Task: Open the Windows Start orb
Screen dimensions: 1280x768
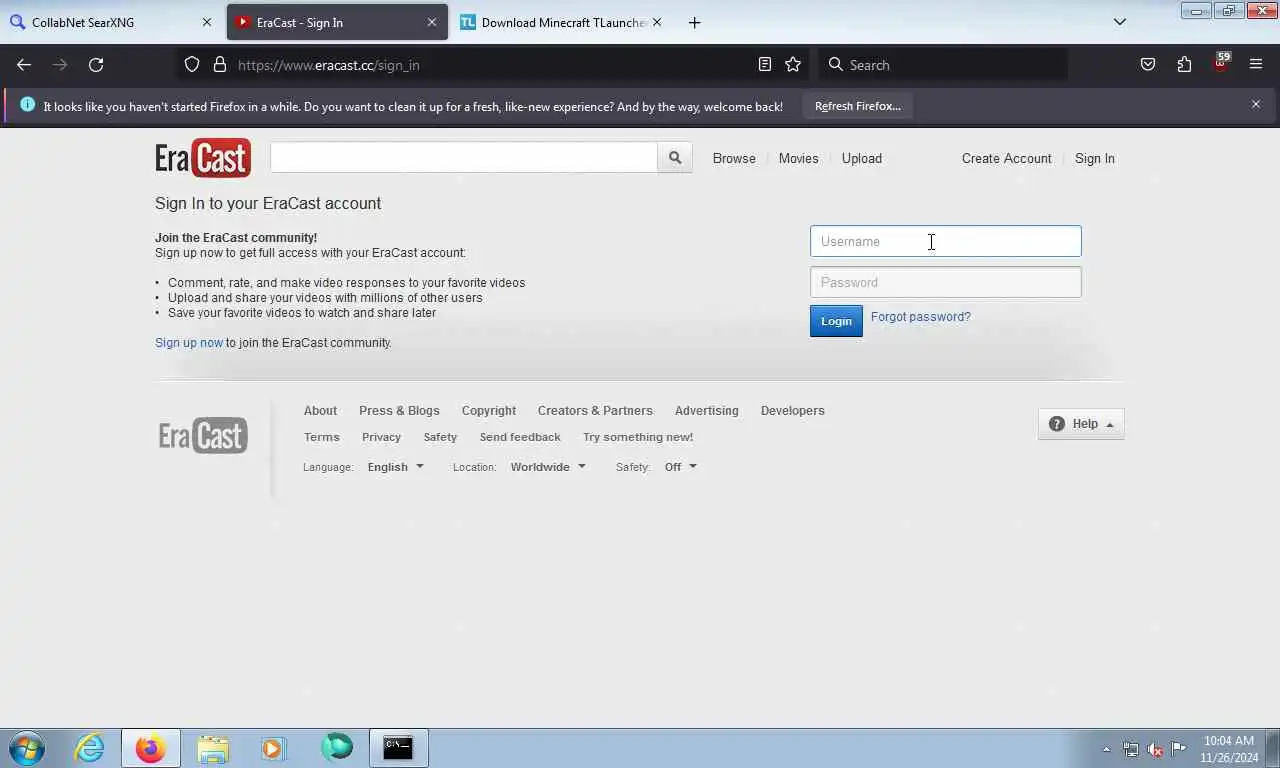Action: [27, 748]
